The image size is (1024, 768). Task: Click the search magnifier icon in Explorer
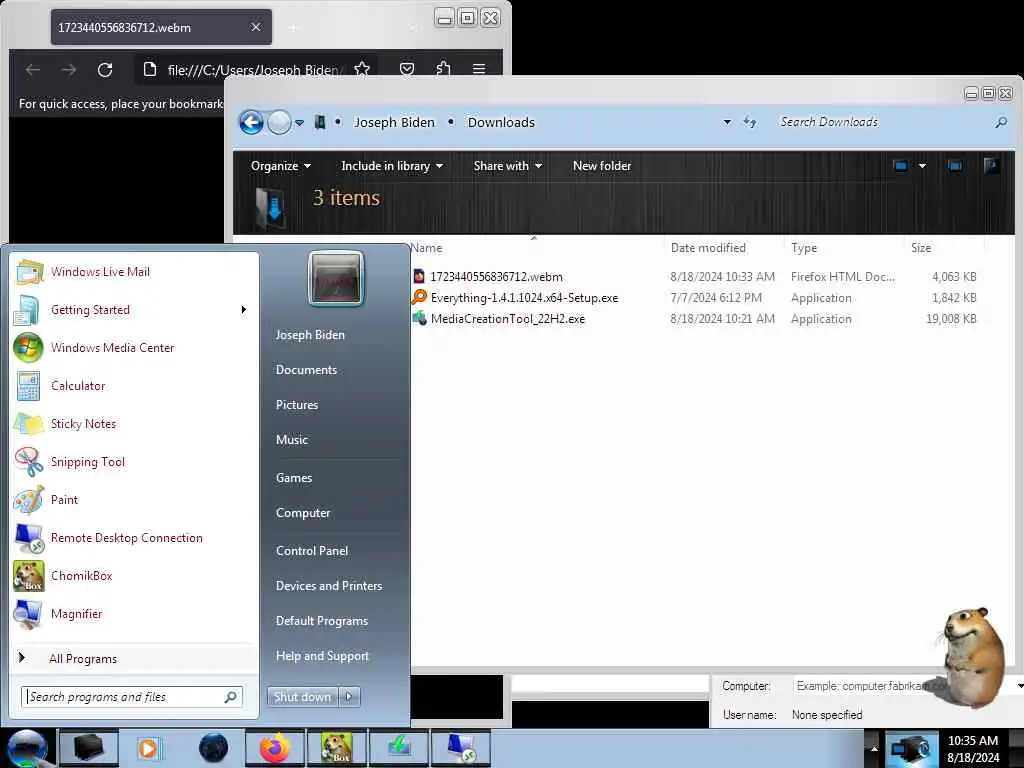coord(1000,122)
